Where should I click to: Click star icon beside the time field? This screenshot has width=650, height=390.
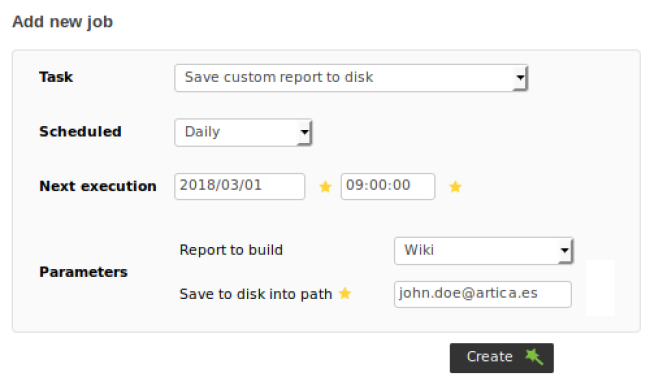(455, 187)
